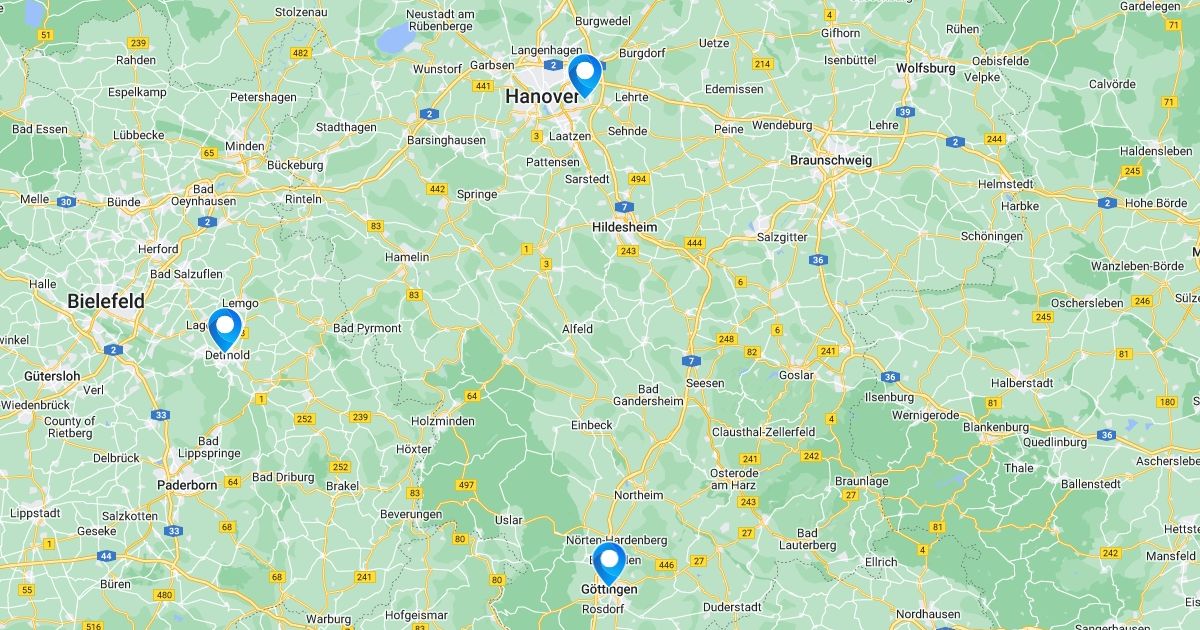Click the Goslar town label
Viewport: 1200px width, 630px height.
pos(797,375)
